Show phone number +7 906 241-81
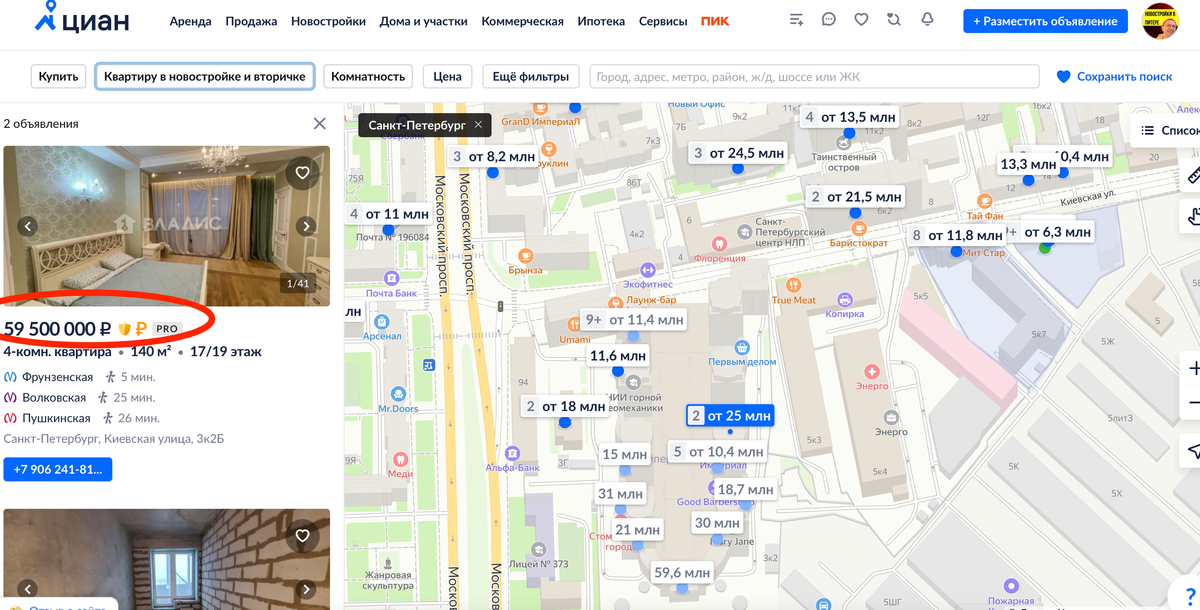 coord(58,469)
